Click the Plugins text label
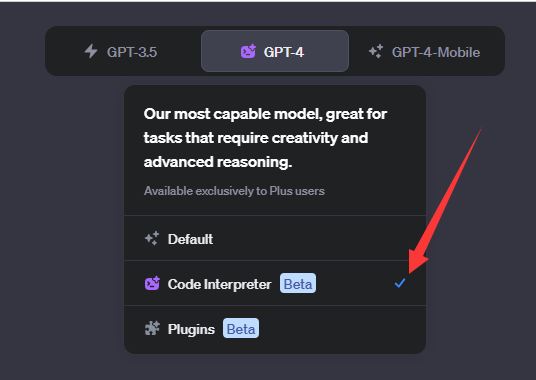This screenshot has height=380, width=536. tap(191, 329)
